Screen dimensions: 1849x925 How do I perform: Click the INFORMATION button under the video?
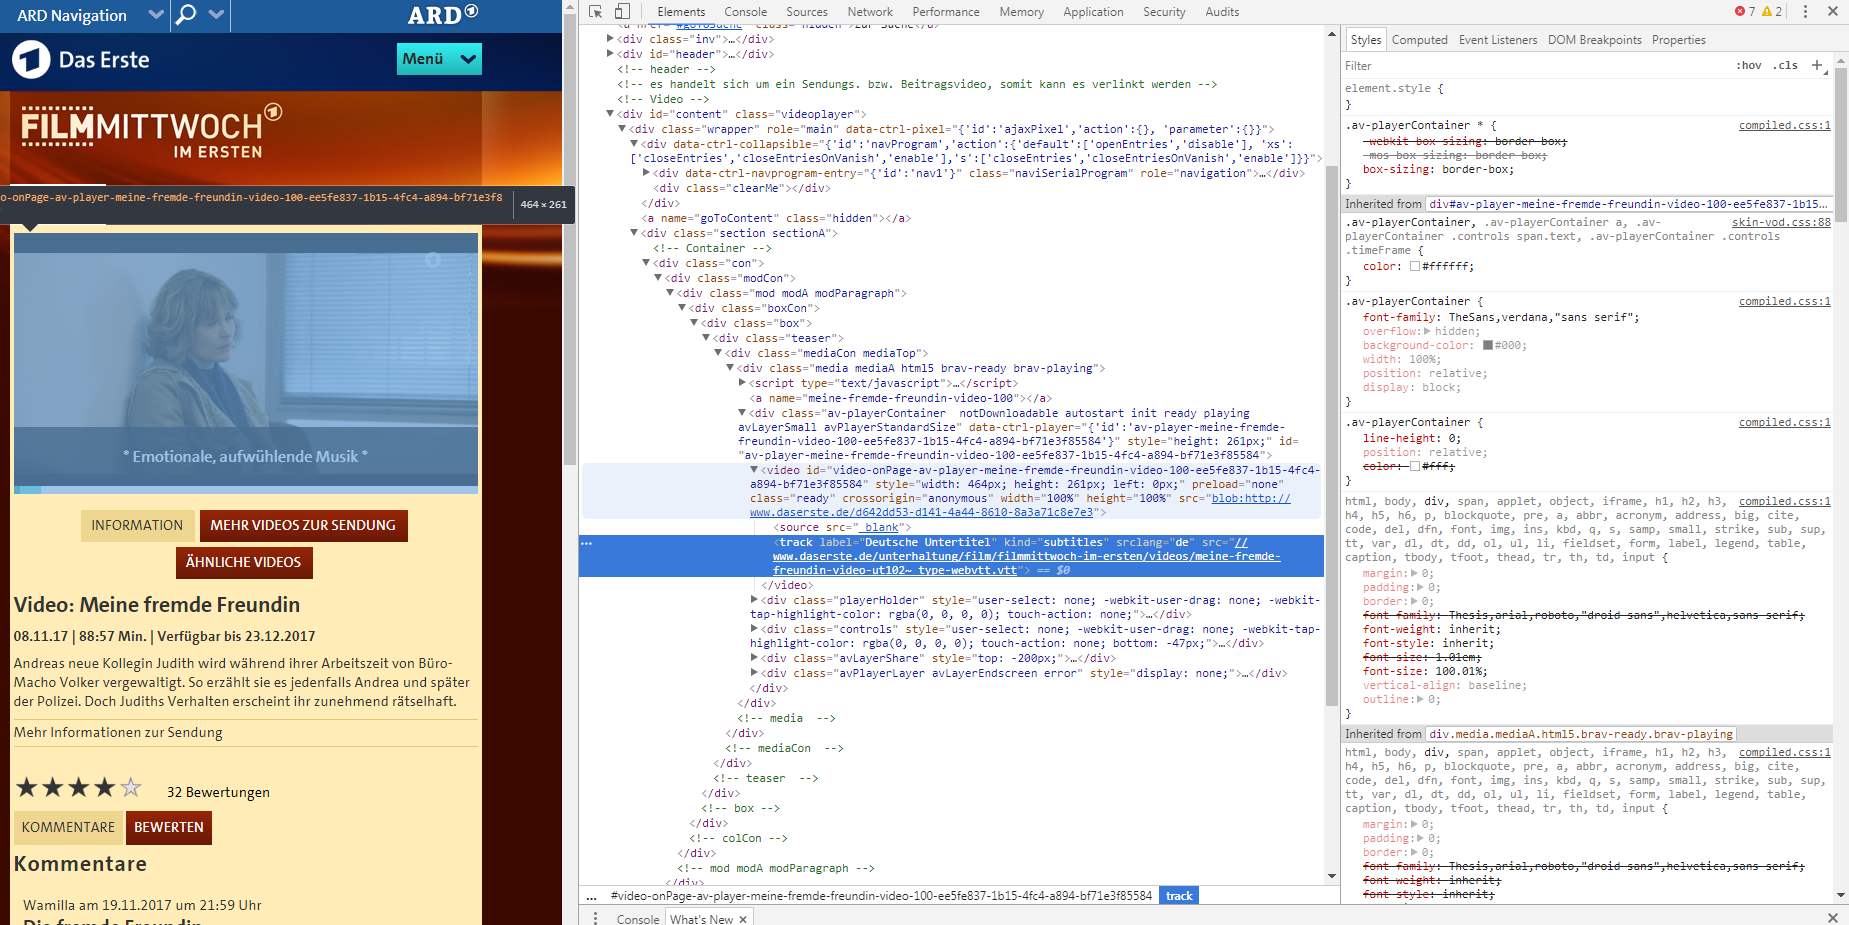tap(137, 525)
